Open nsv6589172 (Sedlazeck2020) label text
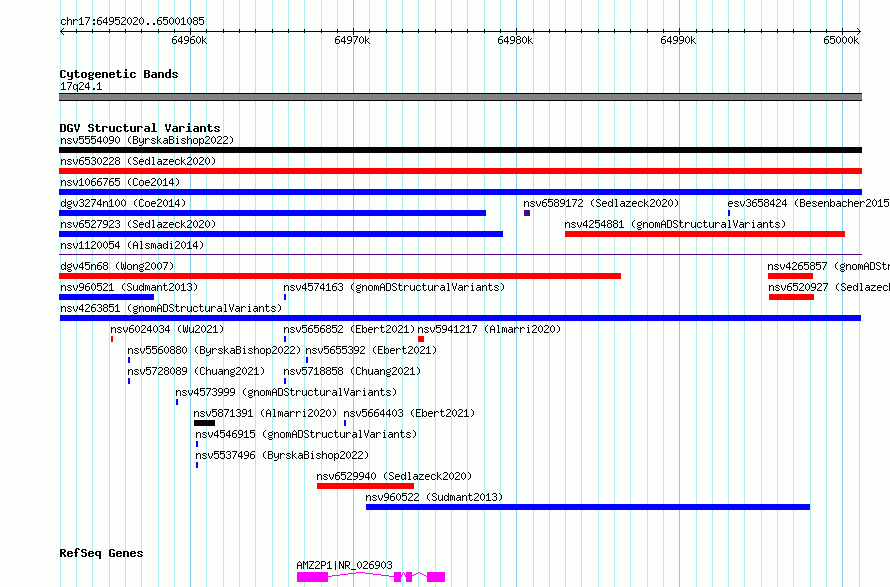This screenshot has height=587, width=890. pyautogui.click(x=601, y=203)
